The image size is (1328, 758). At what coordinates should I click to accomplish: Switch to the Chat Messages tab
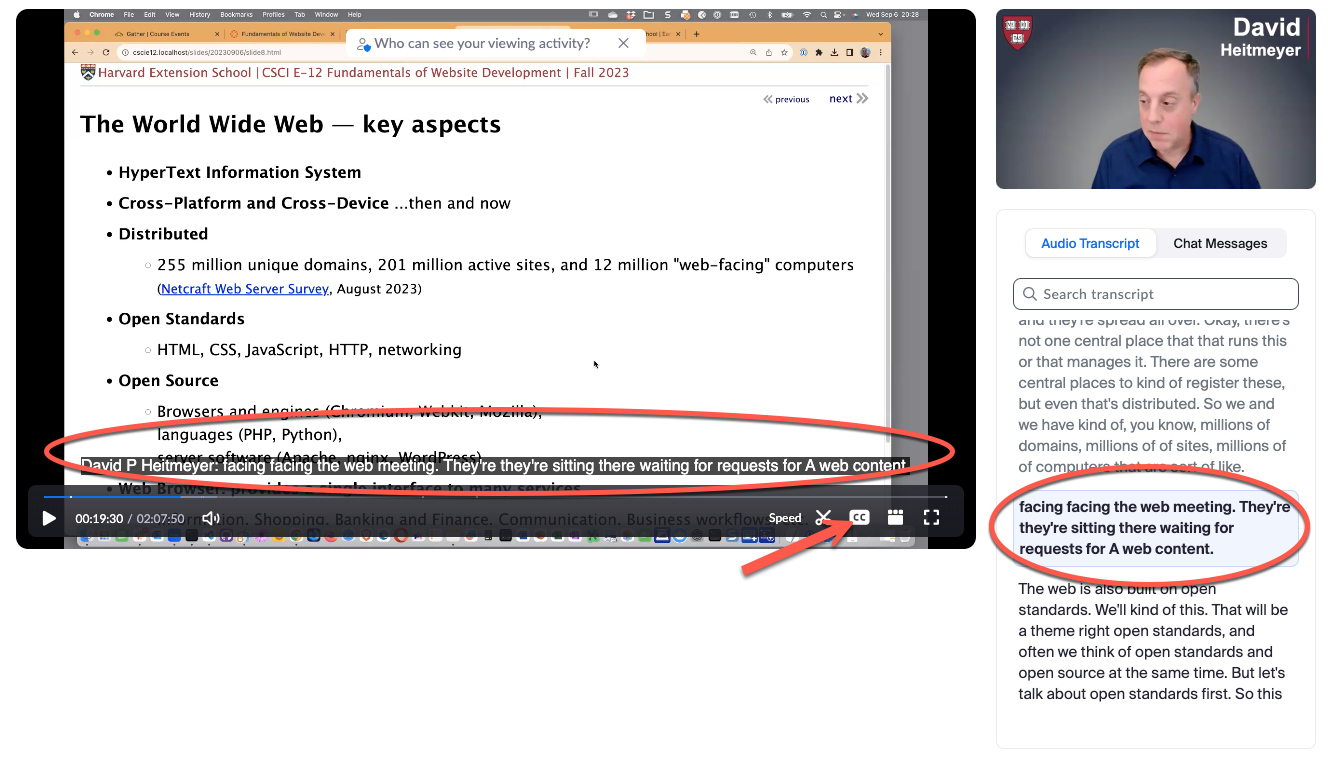1220,242
